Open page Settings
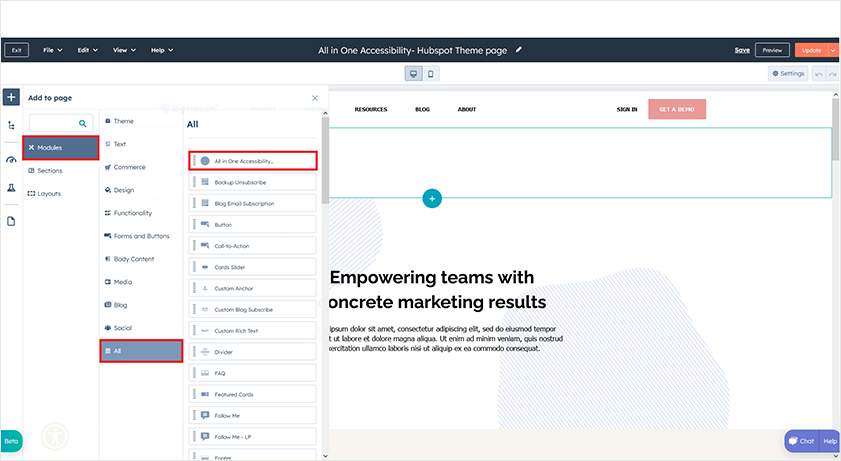This screenshot has height=461, width=841. pos(788,73)
